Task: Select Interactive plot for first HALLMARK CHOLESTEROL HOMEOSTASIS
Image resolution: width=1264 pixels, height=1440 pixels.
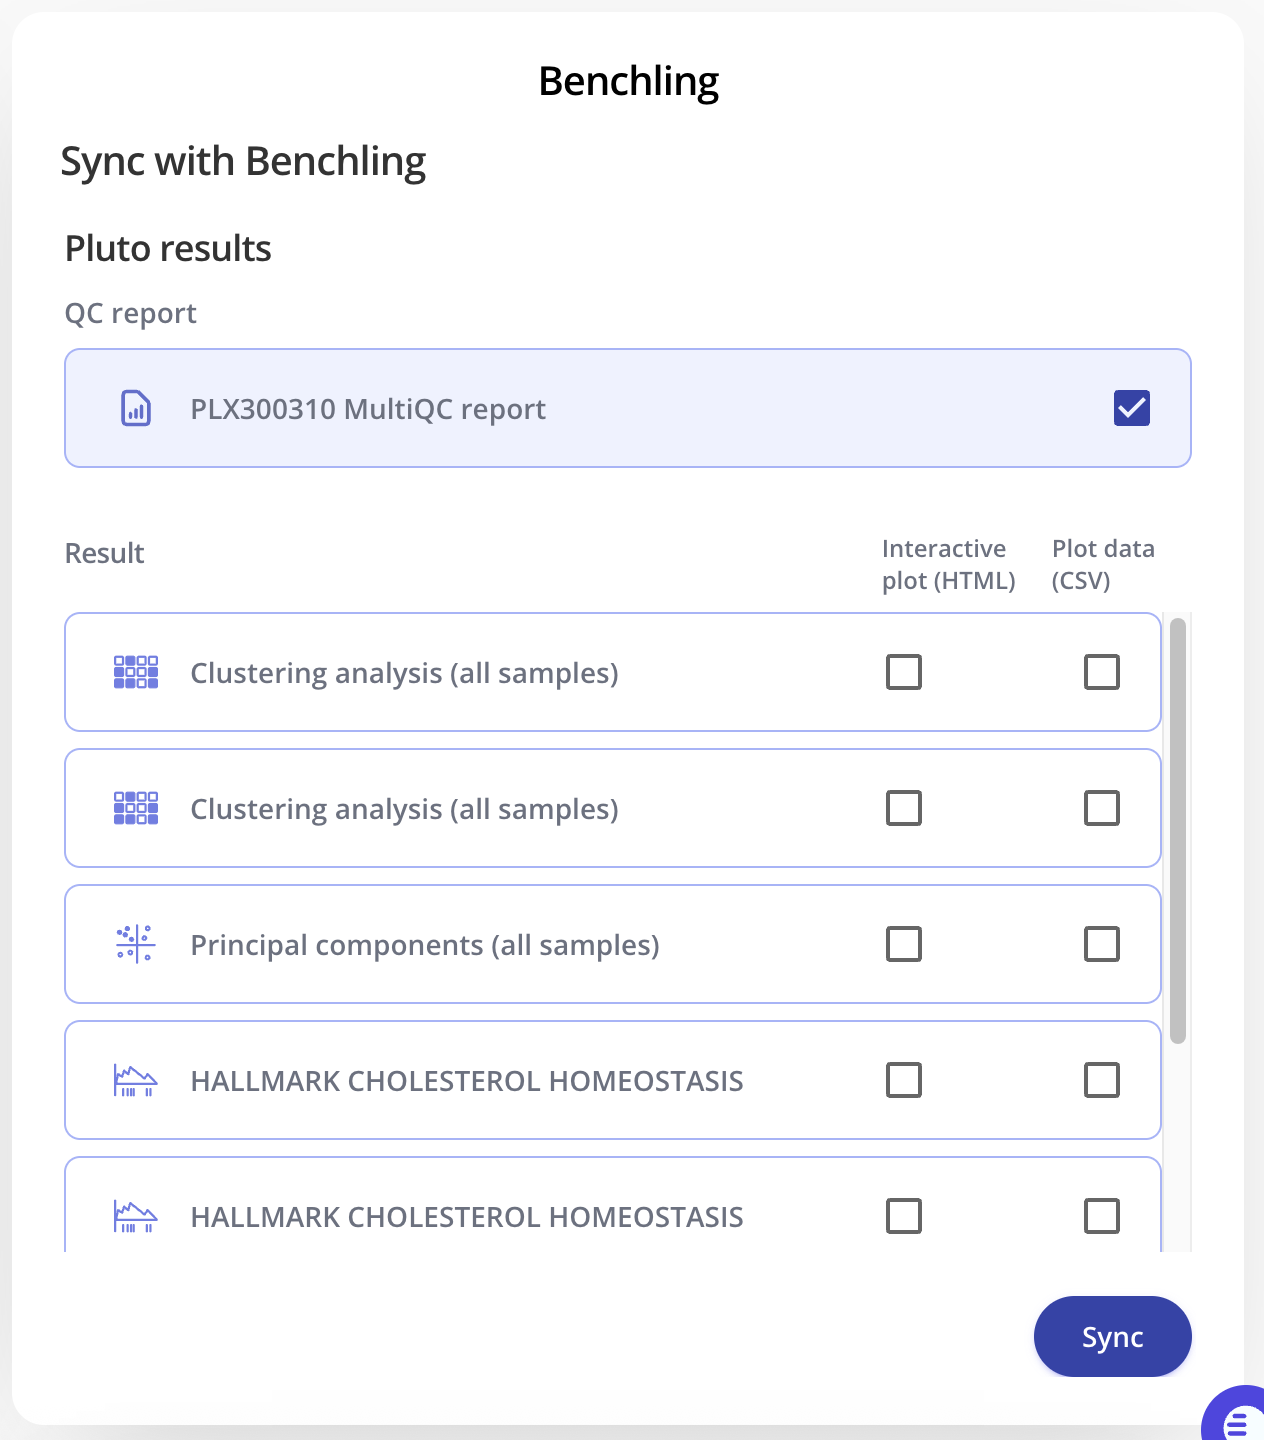Action: pos(904,1080)
